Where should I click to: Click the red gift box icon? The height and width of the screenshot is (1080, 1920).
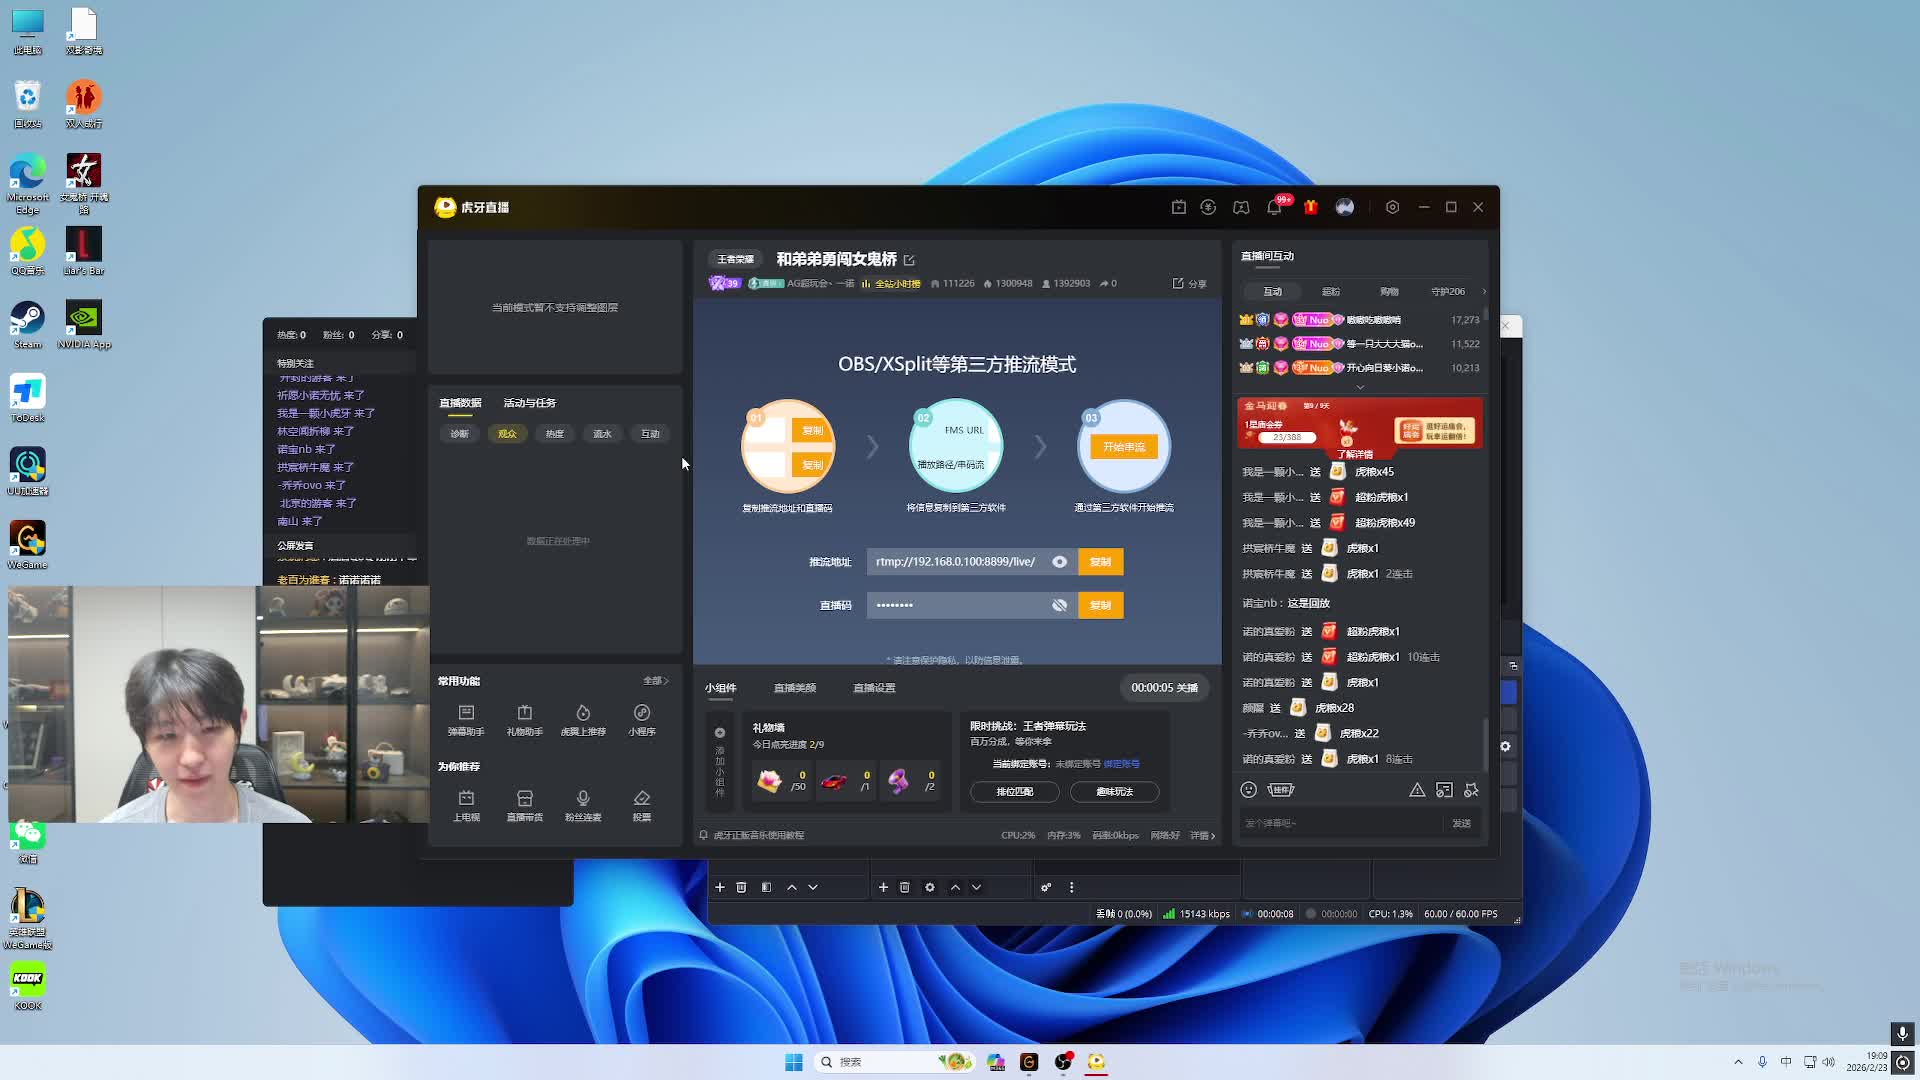pyautogui.click(x=1310, y=207)
